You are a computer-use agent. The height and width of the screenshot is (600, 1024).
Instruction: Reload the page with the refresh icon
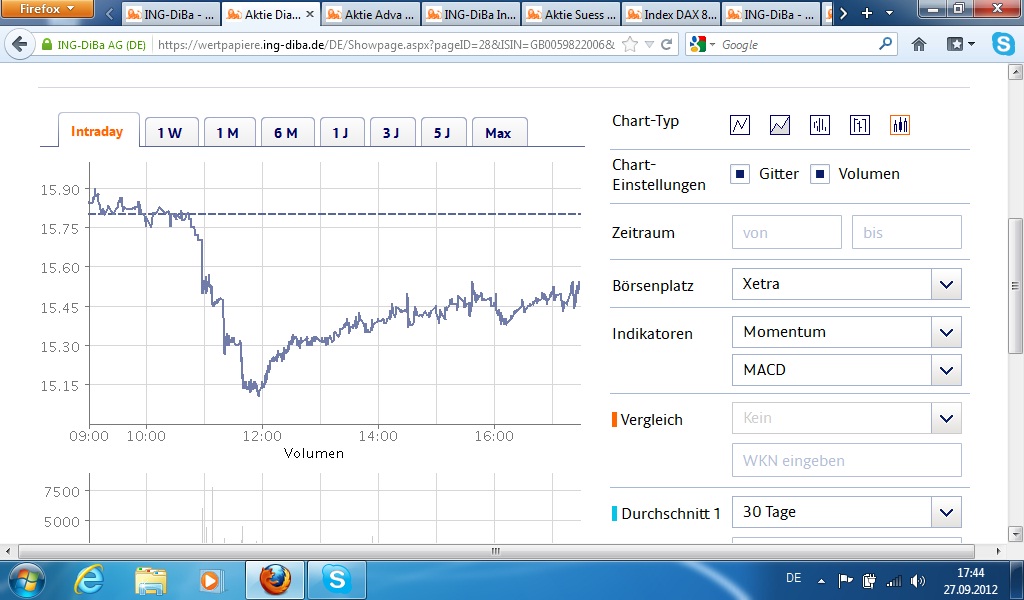pos(665,45)
